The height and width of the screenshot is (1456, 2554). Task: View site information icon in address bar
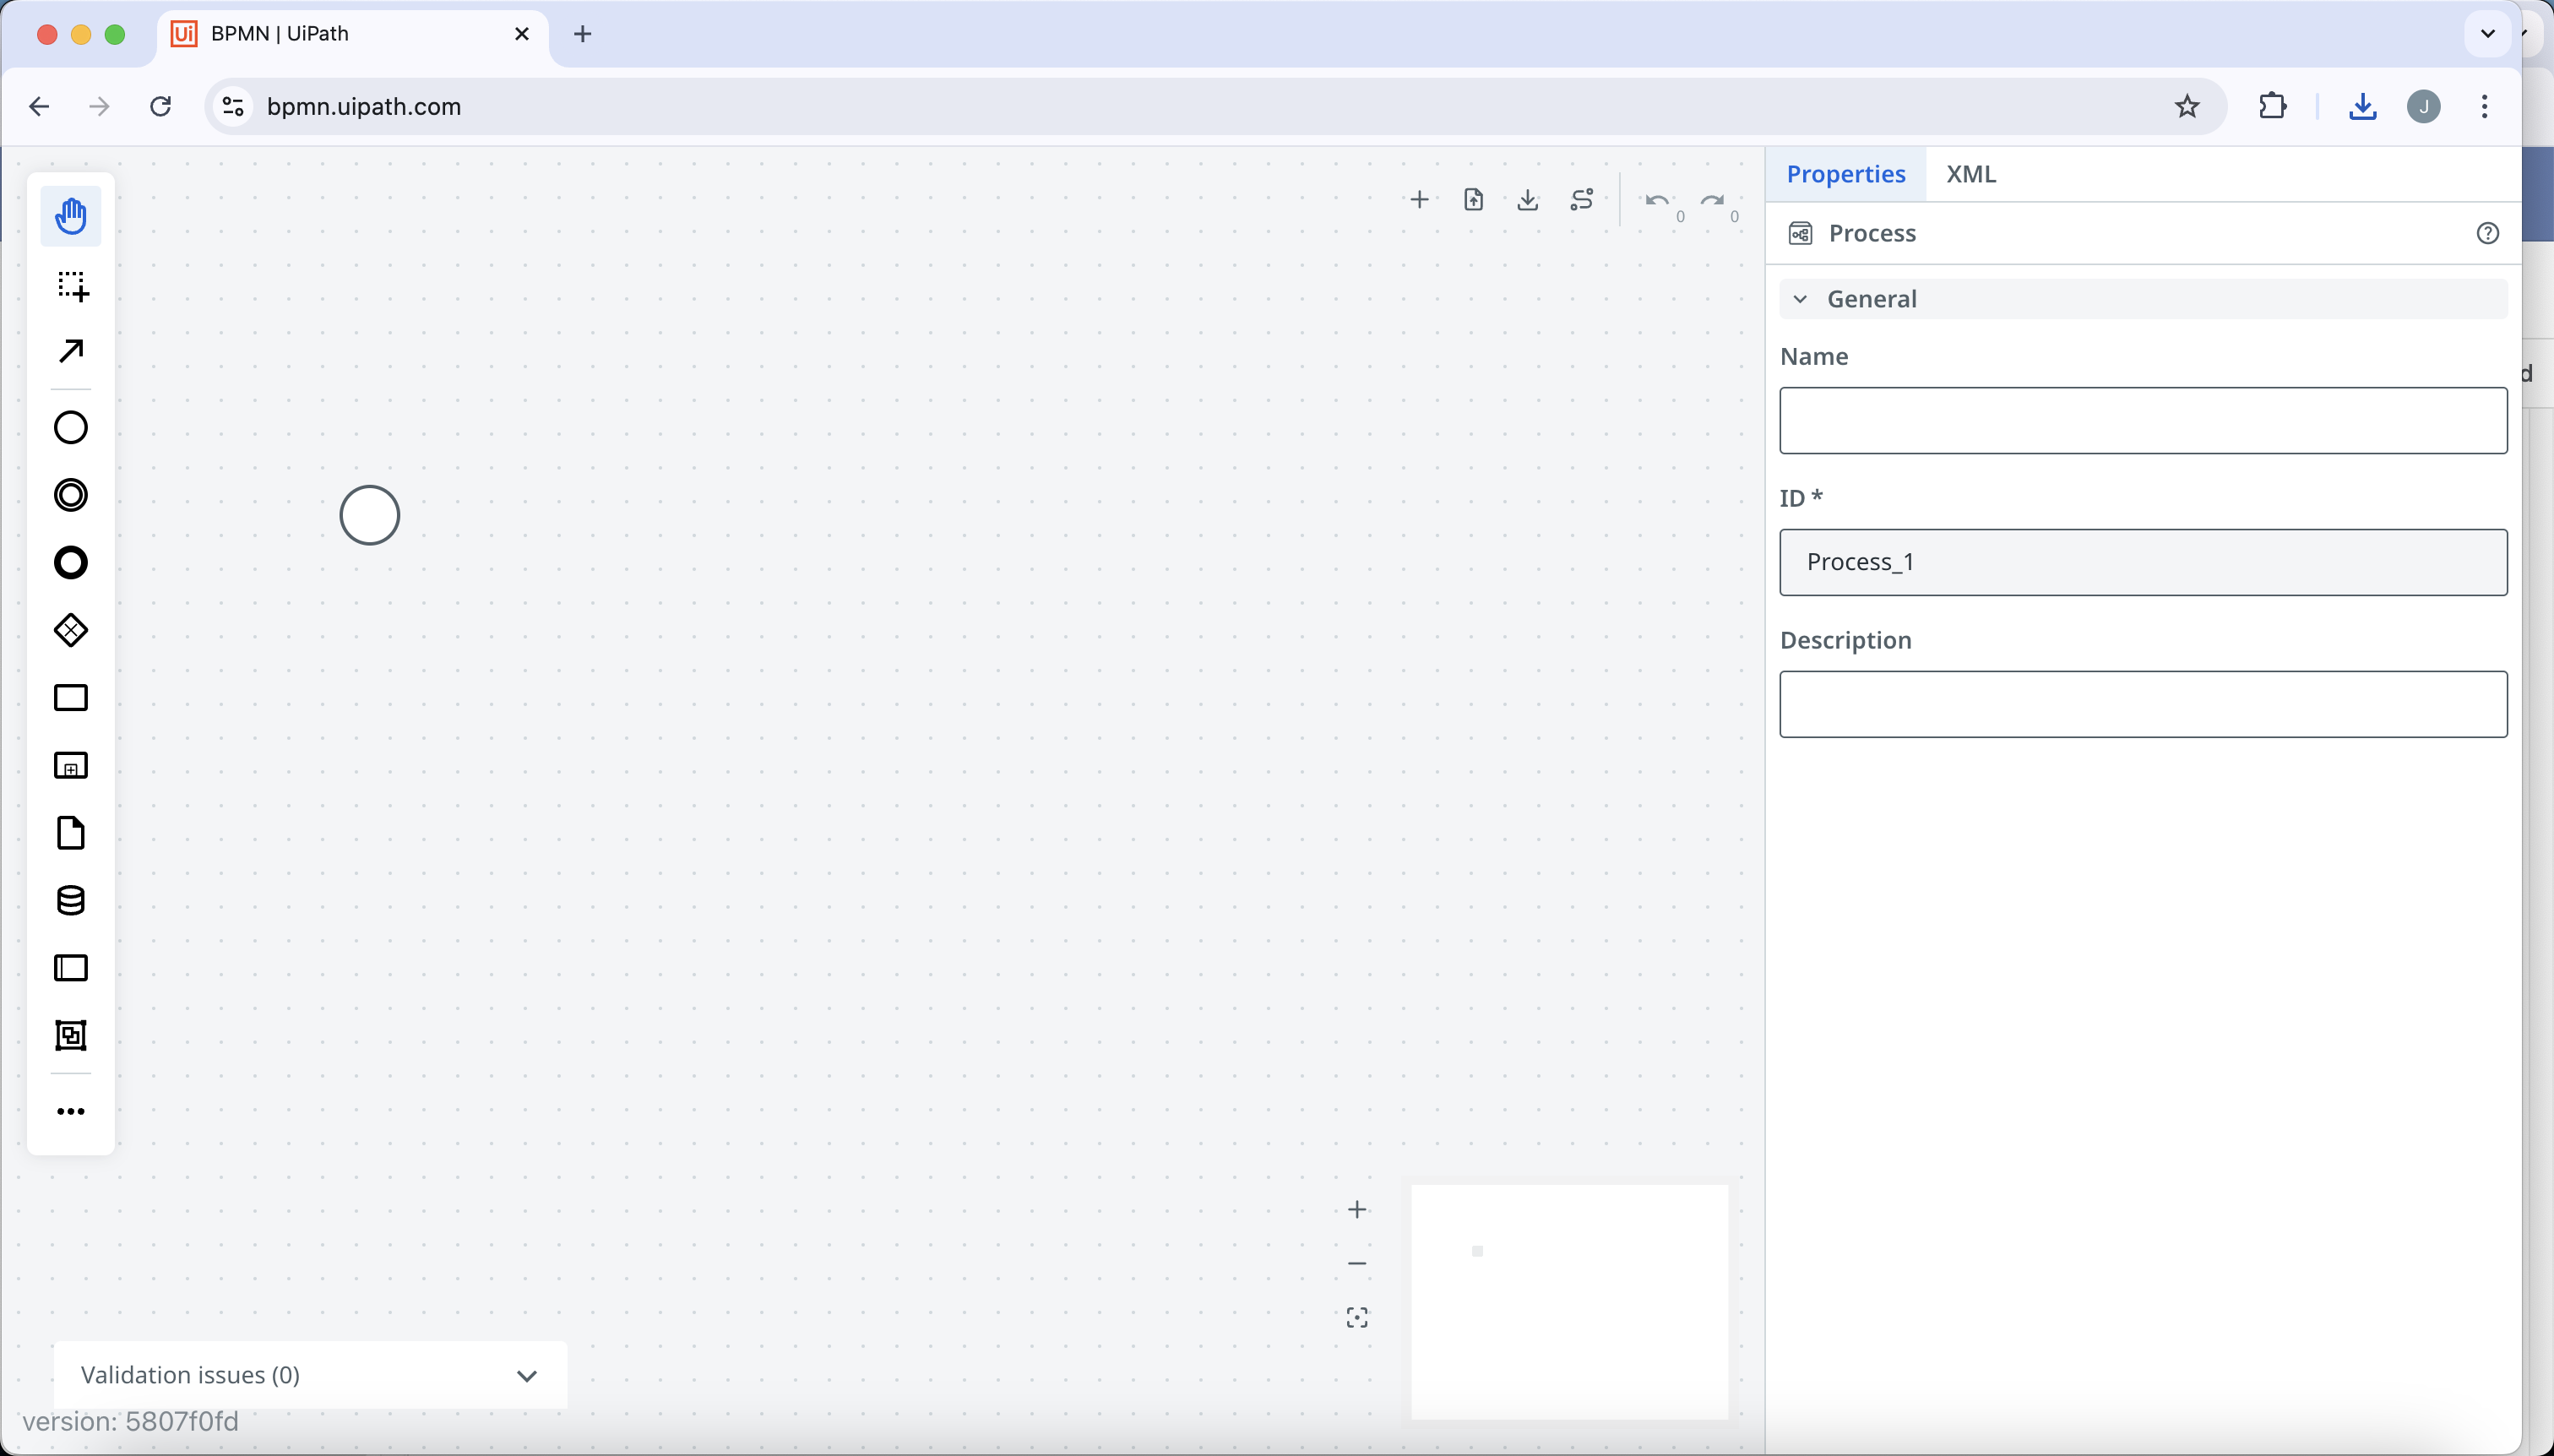(x=232, y=106)
